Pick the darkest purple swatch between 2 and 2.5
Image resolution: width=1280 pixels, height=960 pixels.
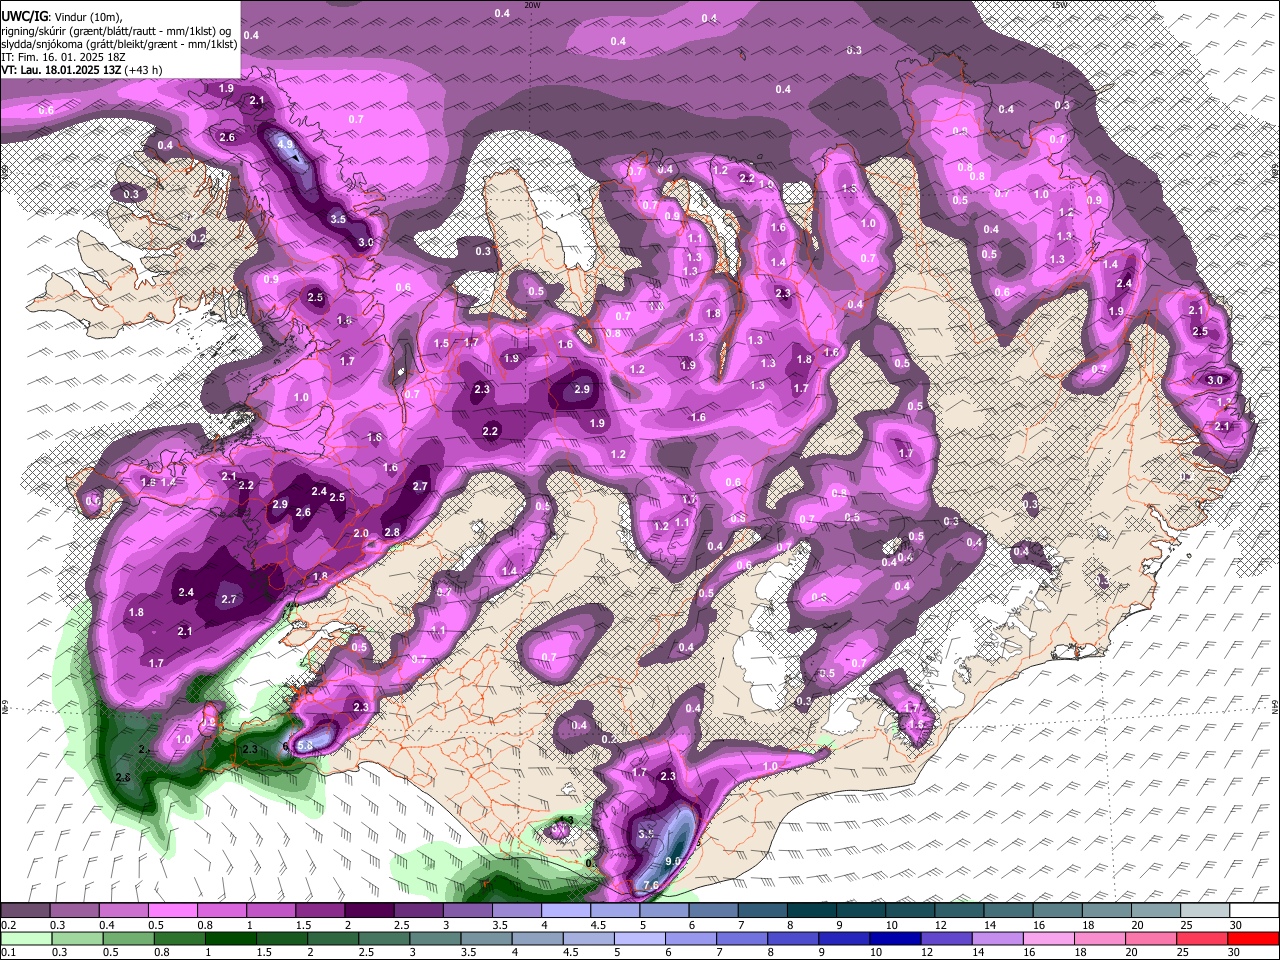pyautogui.click(x=368, y=911)
